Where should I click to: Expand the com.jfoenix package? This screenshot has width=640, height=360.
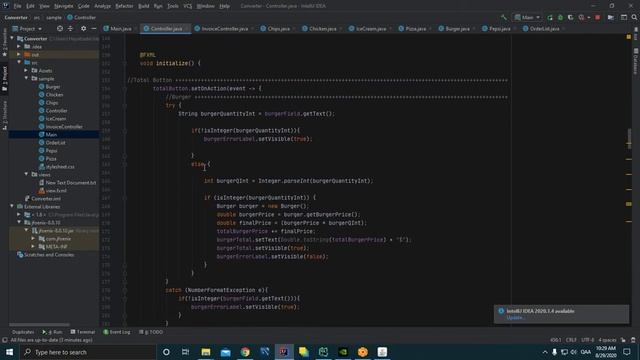[x=33, y=238]
